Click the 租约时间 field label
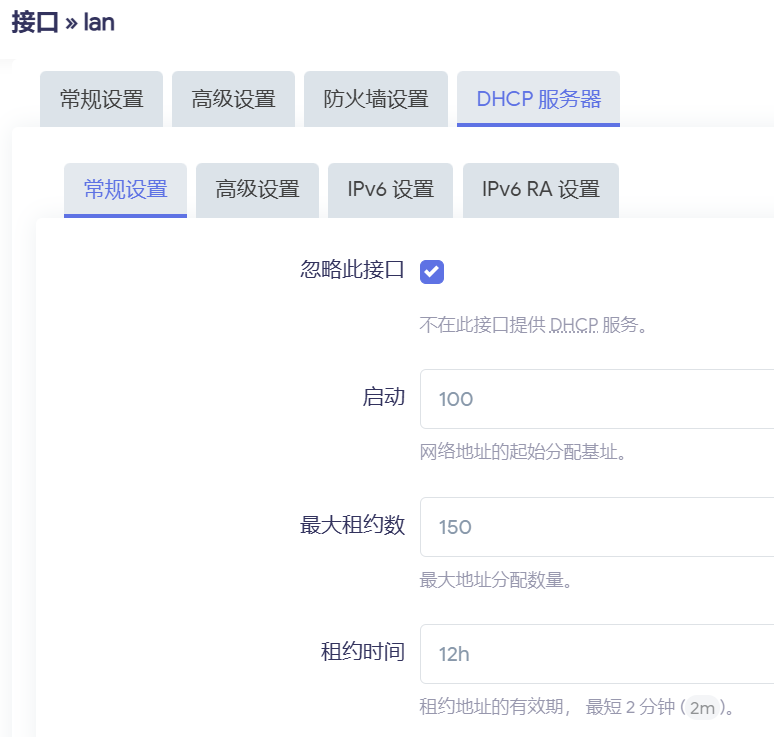 click(x=362, y=652)
